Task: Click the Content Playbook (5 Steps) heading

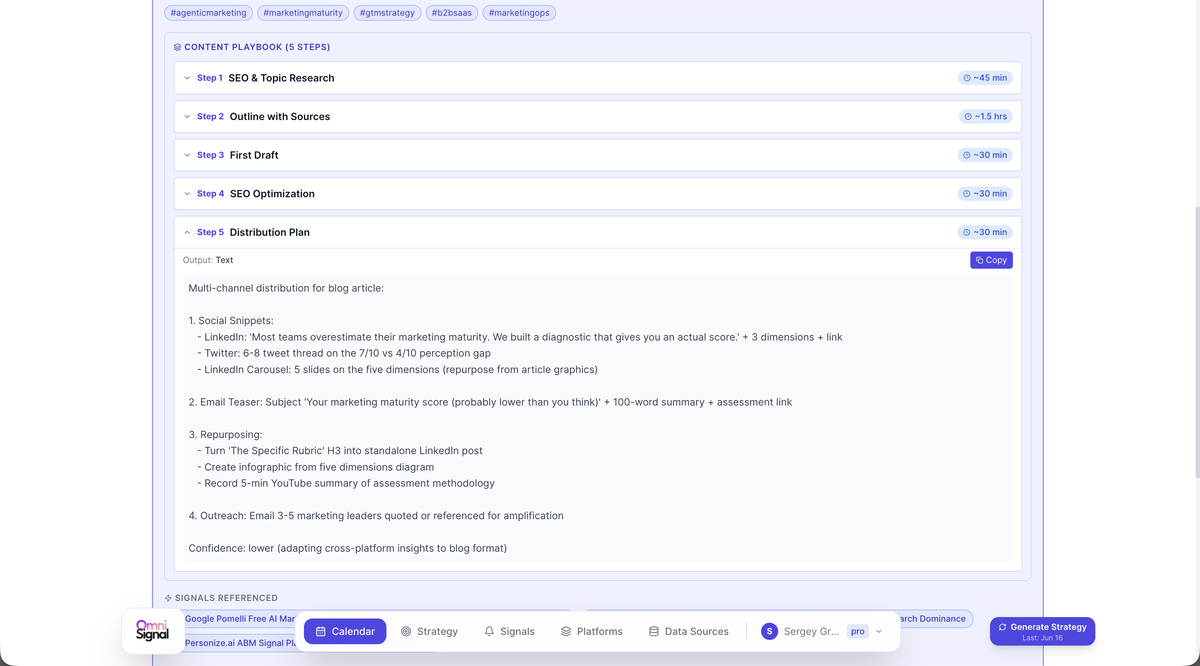Action: coord(257,47)
